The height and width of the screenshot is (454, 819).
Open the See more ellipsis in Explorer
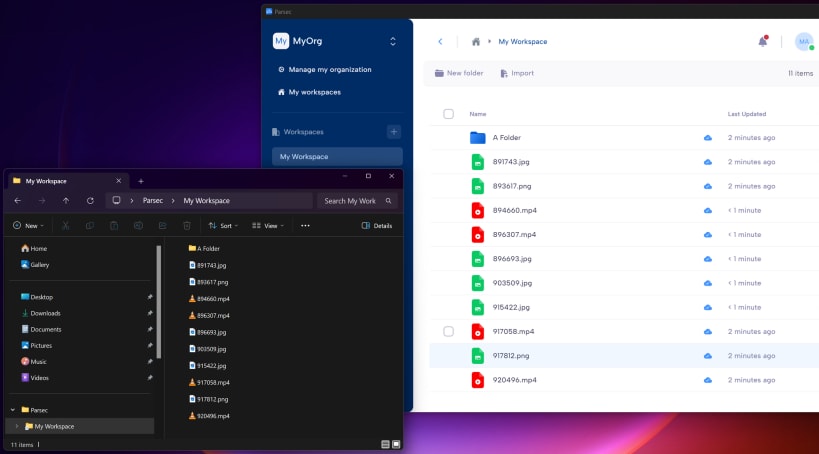point(305,226)
